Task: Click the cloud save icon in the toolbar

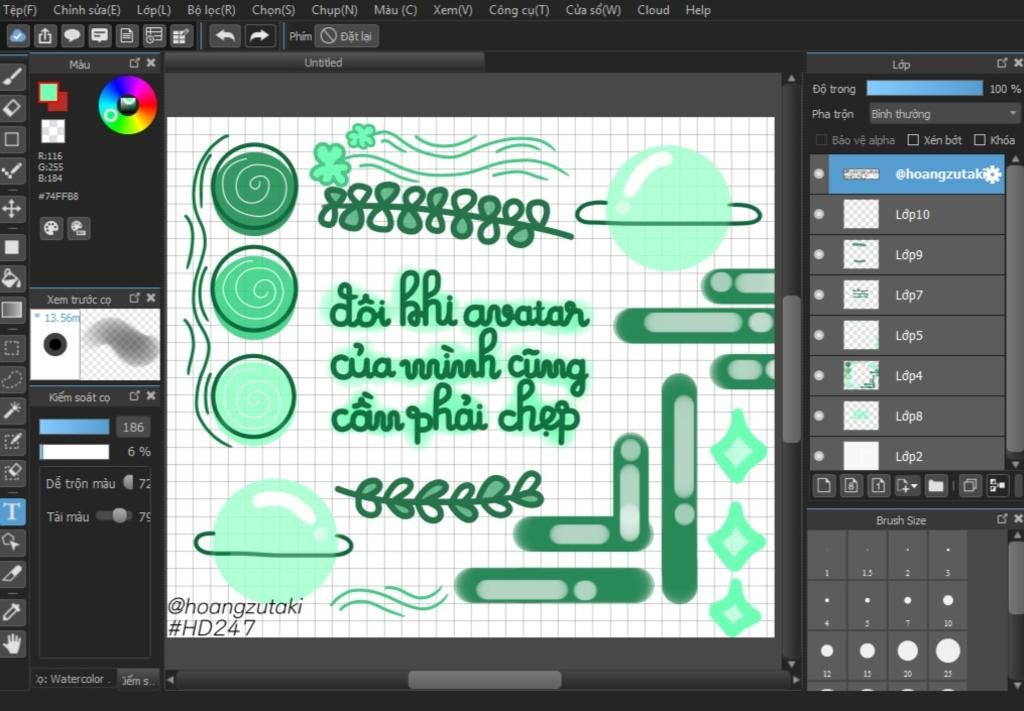Action: point(18,36)
